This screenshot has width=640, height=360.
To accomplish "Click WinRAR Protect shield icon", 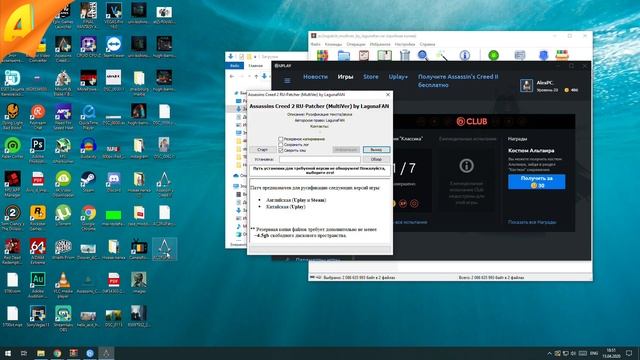I will tap(543, 55).
